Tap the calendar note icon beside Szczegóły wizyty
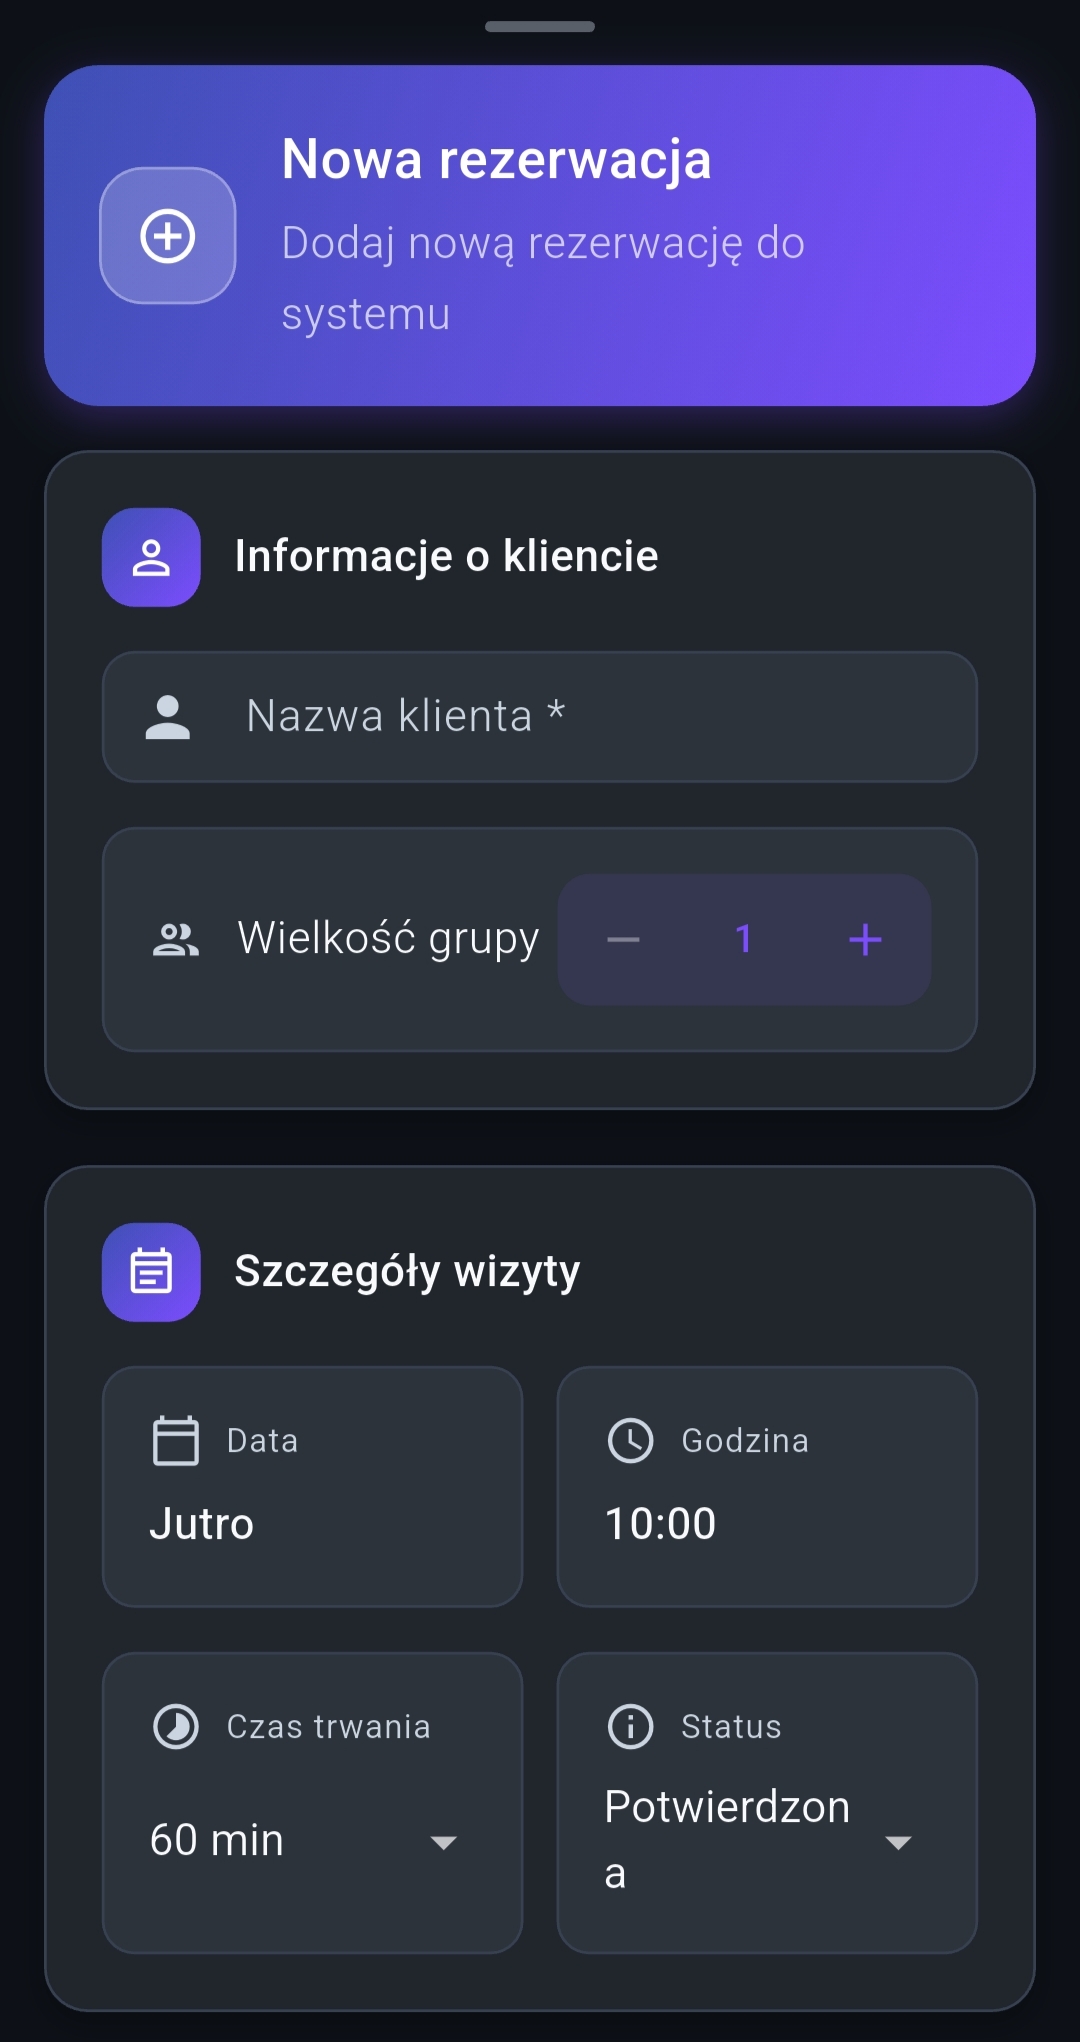This screenshot has height=2042, width=1080. point(151,1272)
